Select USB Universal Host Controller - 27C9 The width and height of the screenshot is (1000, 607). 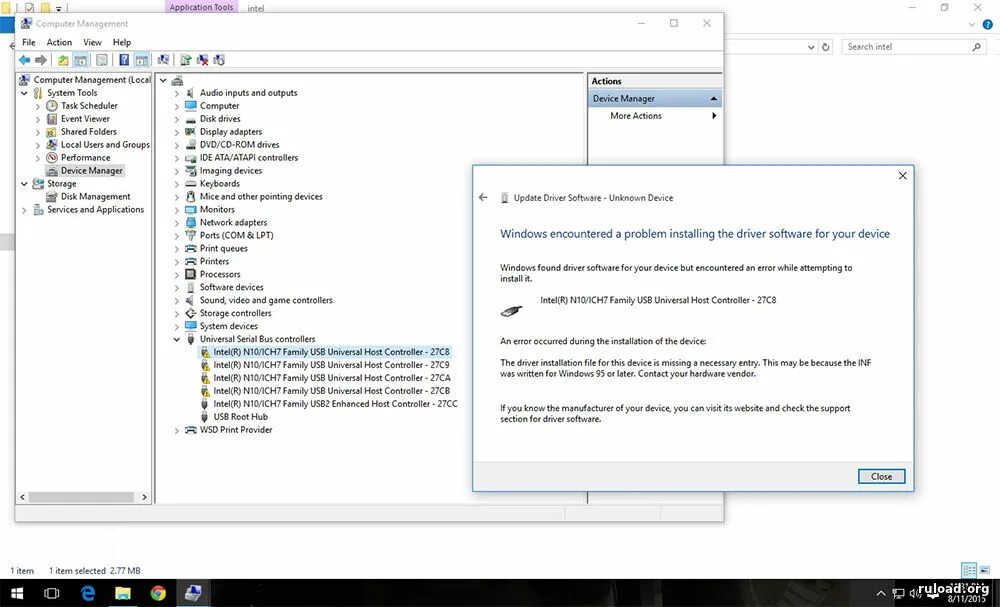(x=331, y=365)
